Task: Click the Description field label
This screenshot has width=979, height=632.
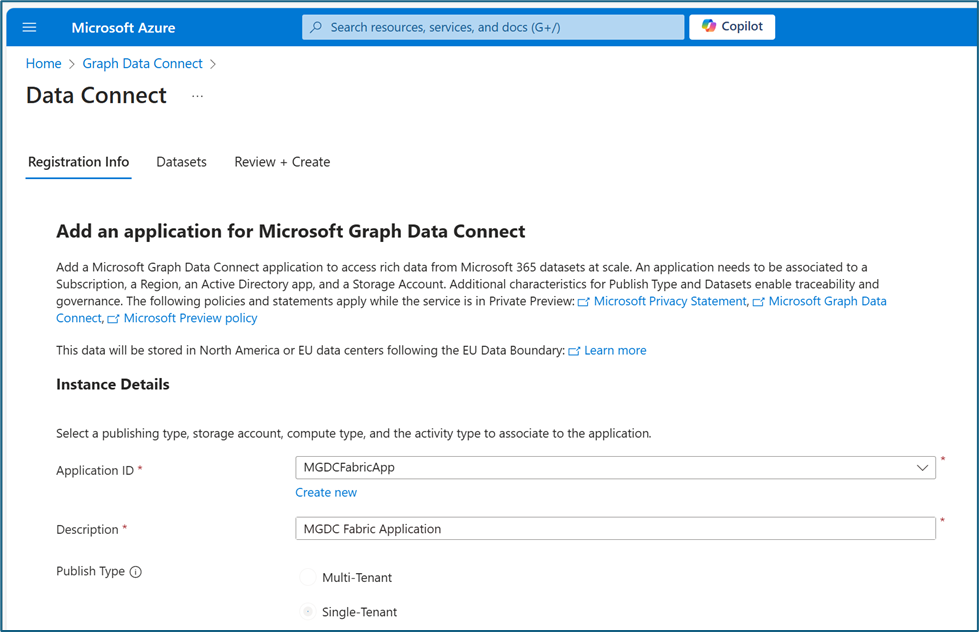Action: pos(87,530)
